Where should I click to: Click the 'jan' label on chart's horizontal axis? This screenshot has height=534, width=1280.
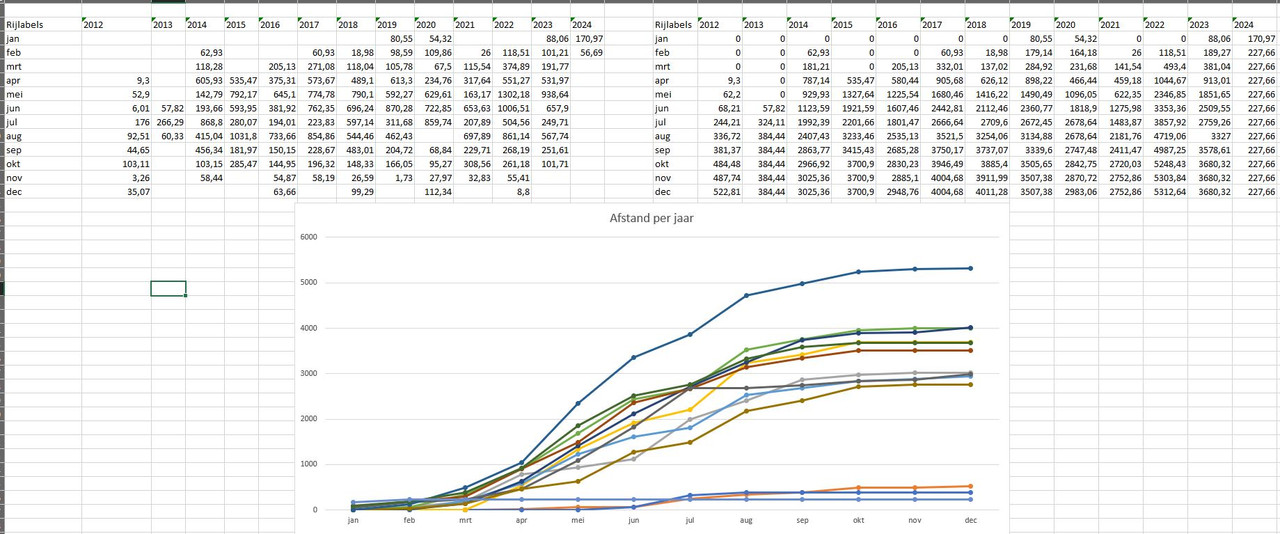pyautogui.click(x=352, y=520)
